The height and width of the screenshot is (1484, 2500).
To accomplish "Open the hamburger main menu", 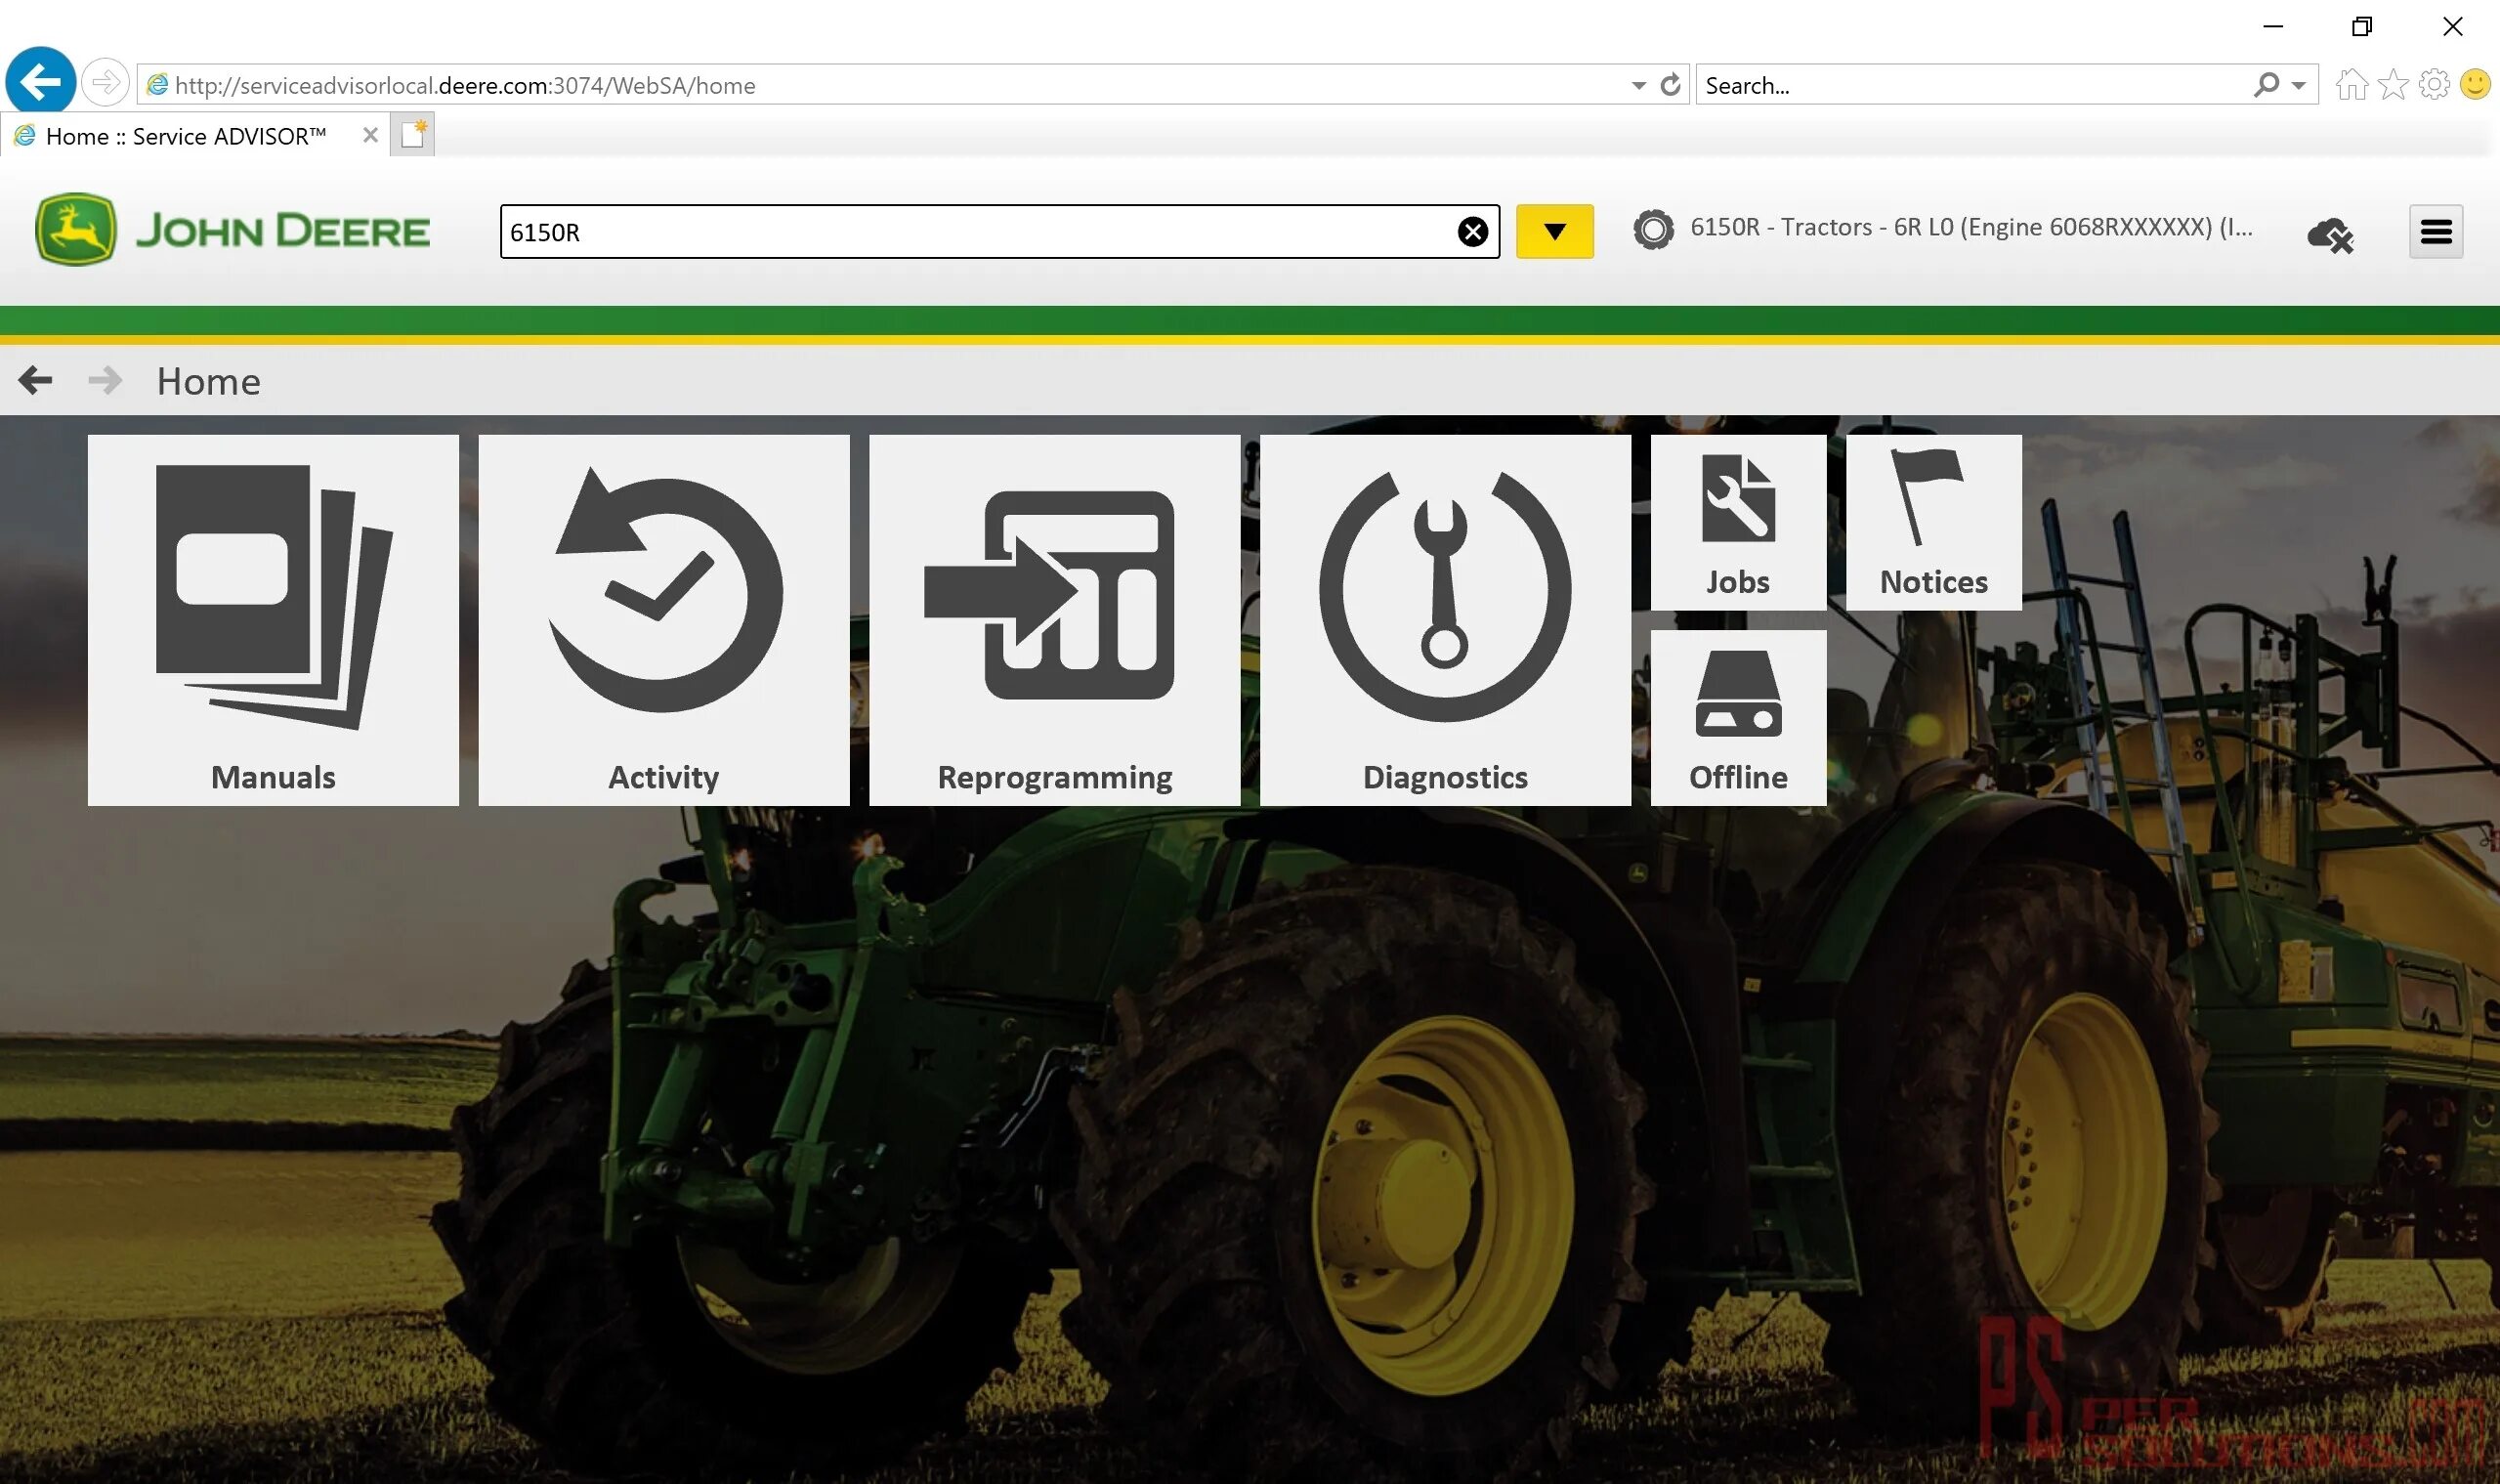I will point(2436,232).
